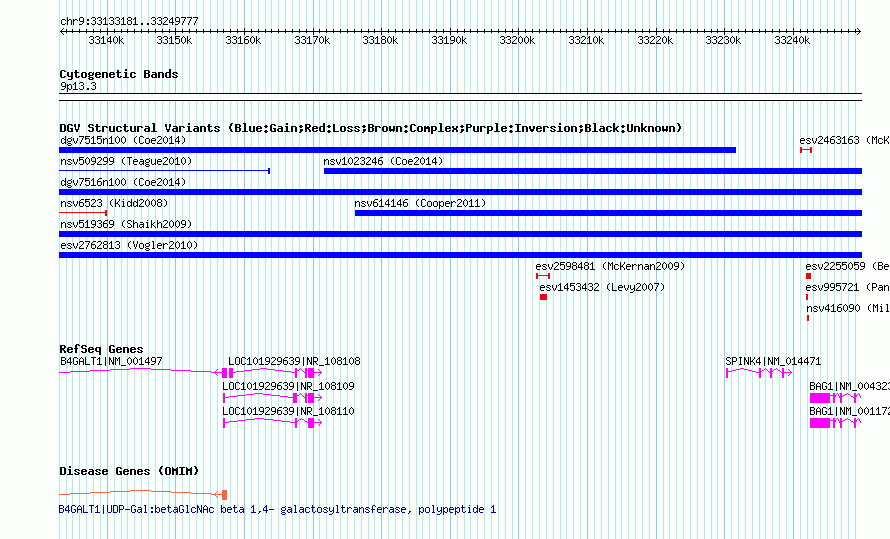Click the esv2762813 (Vogler2010) variant bar
Screen dimensions: 890x539
[460, 255]
